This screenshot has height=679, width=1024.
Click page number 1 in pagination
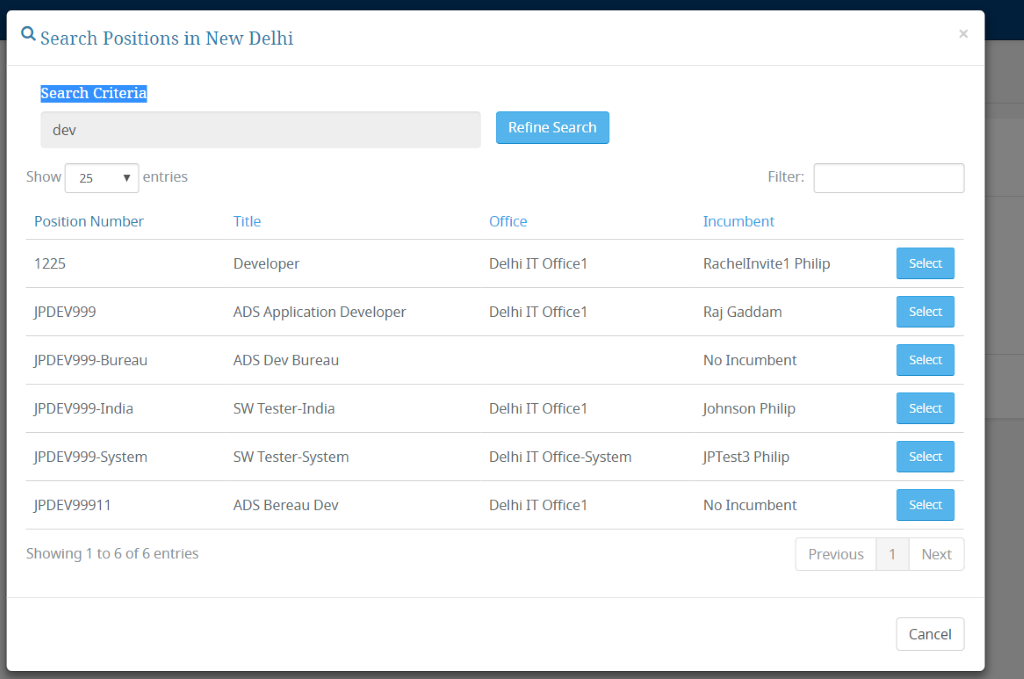892,554
